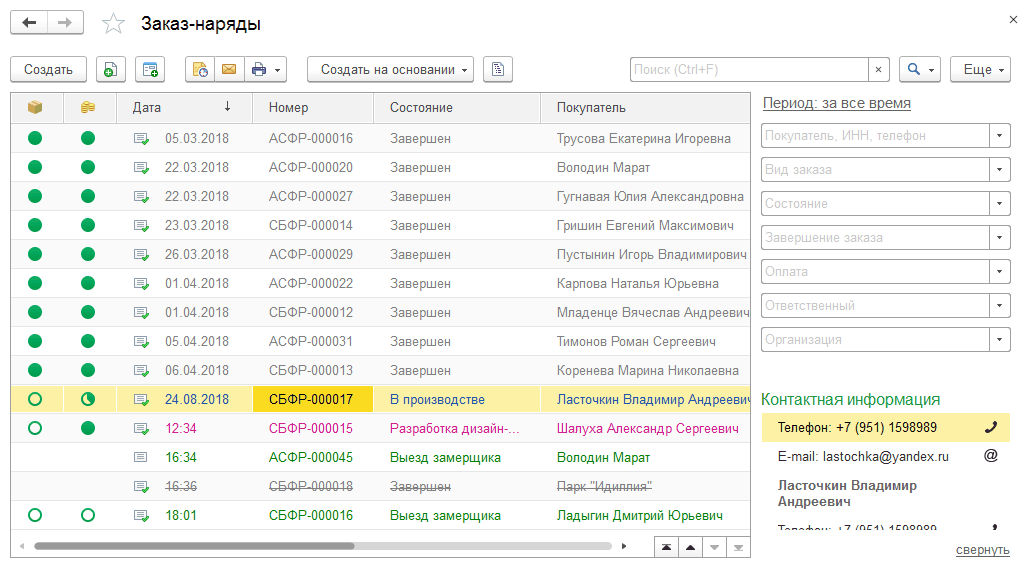1029x566 pixels.
Task: Open the Создать на основании menu
Action: tap(390, 69)
